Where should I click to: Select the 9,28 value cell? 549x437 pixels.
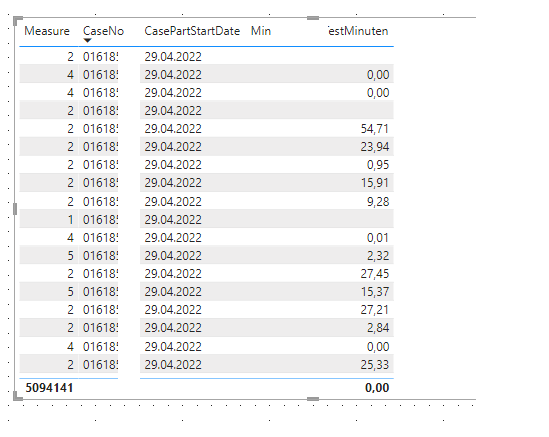(378, 202)
